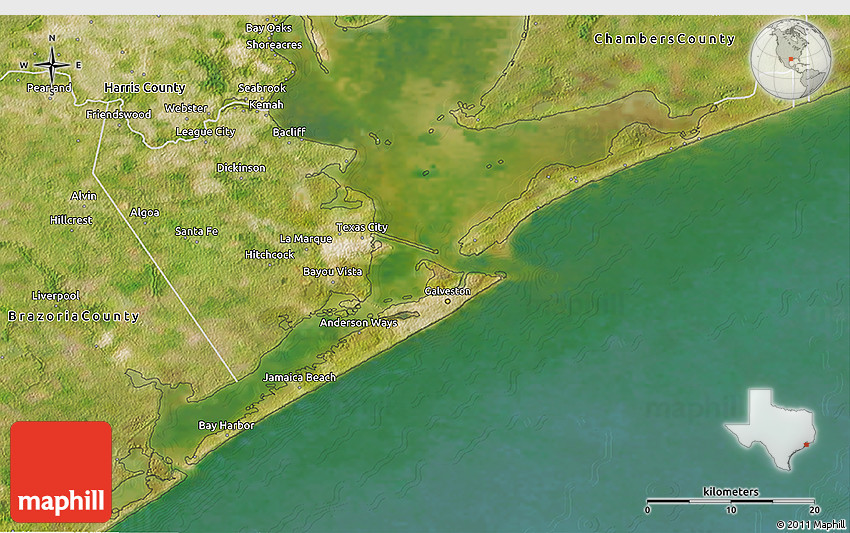Viewport: 850px width, 533px height.
Task: Select the Texas City label
Action: point(361,228)
